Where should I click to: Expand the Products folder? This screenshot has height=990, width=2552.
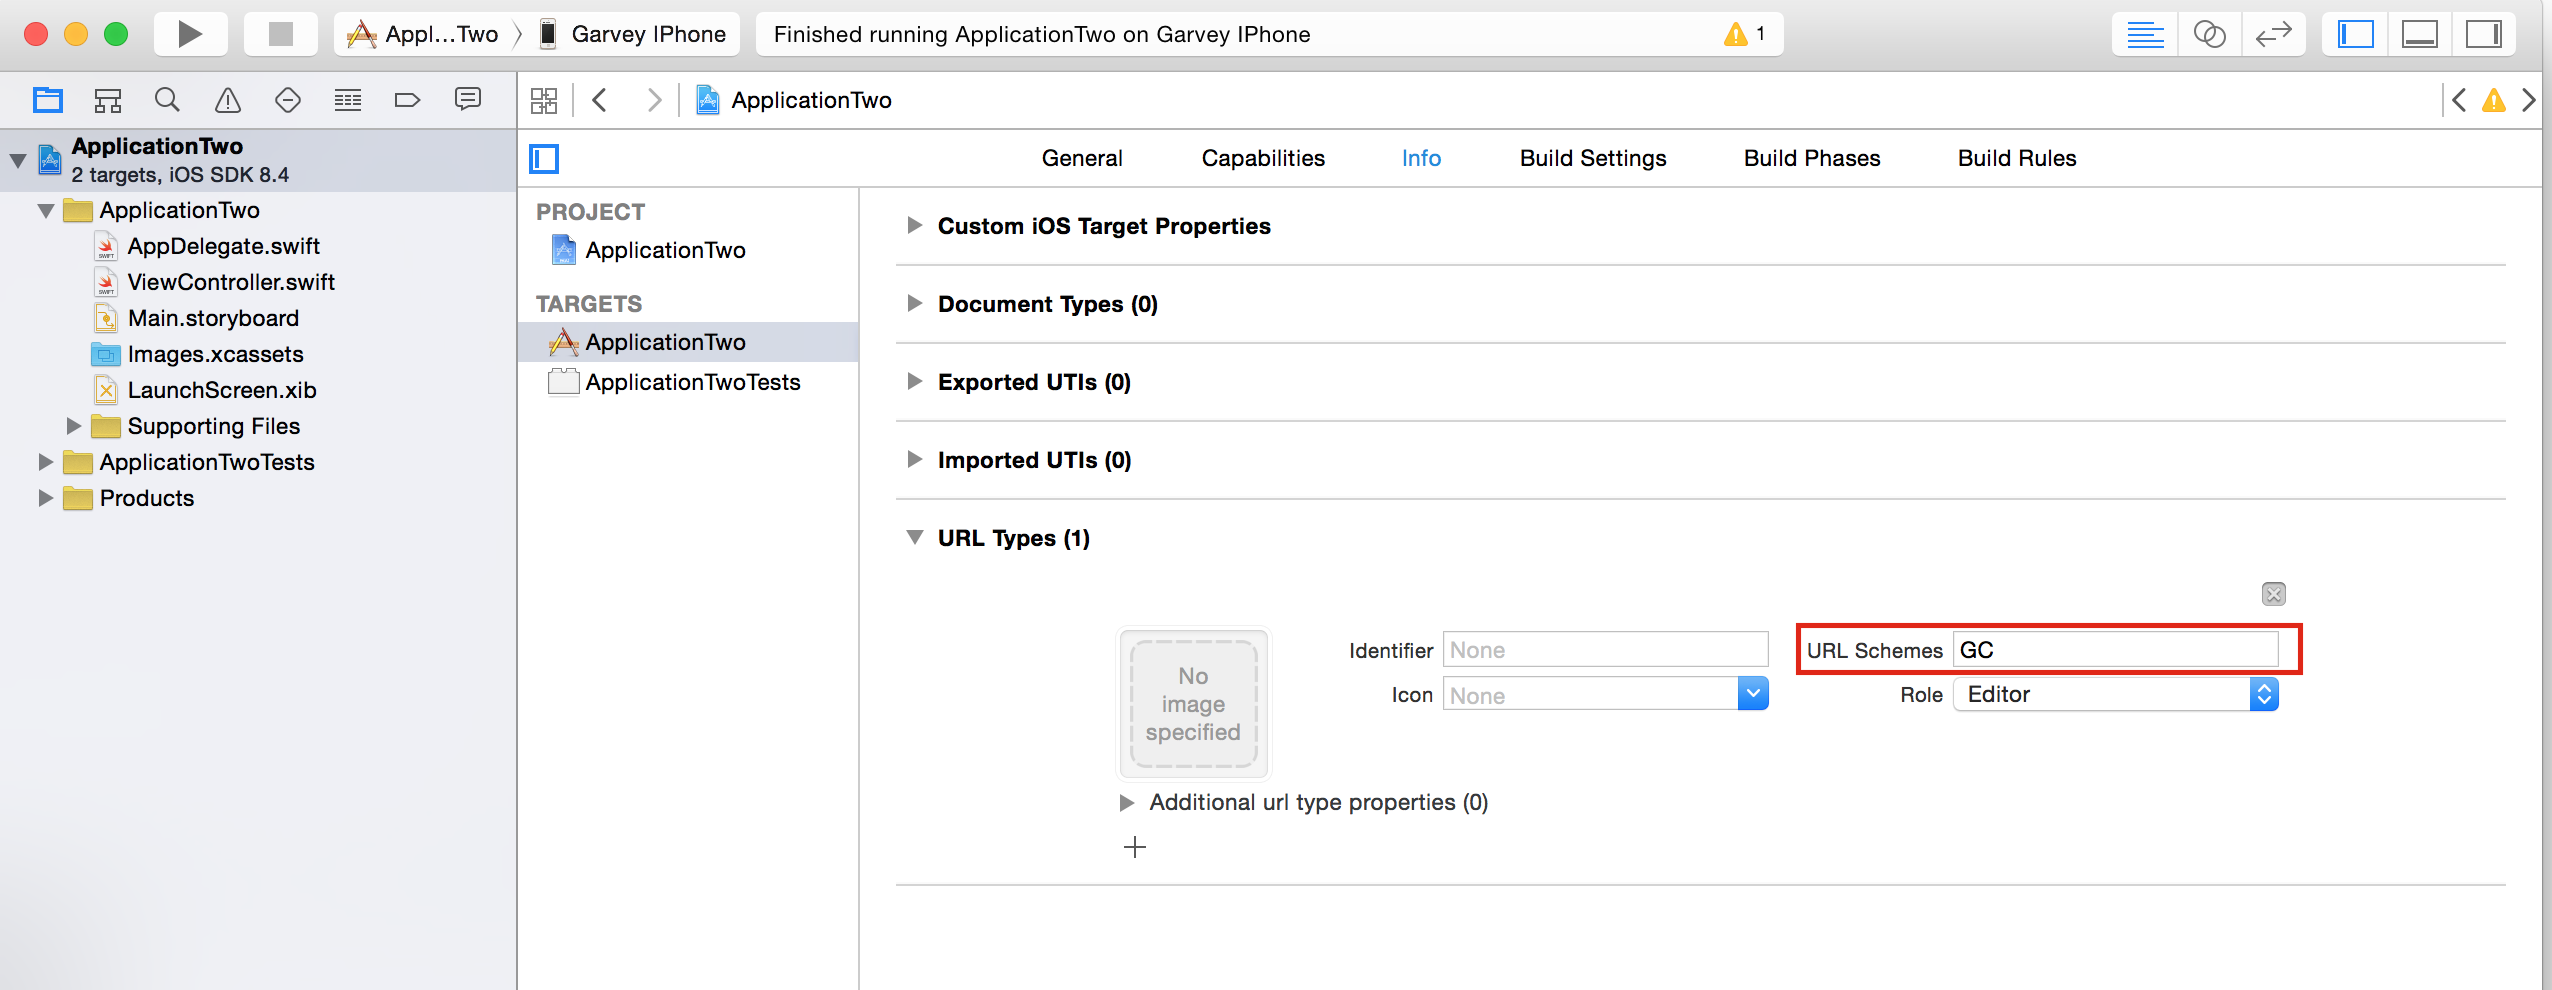click(46, 498)
